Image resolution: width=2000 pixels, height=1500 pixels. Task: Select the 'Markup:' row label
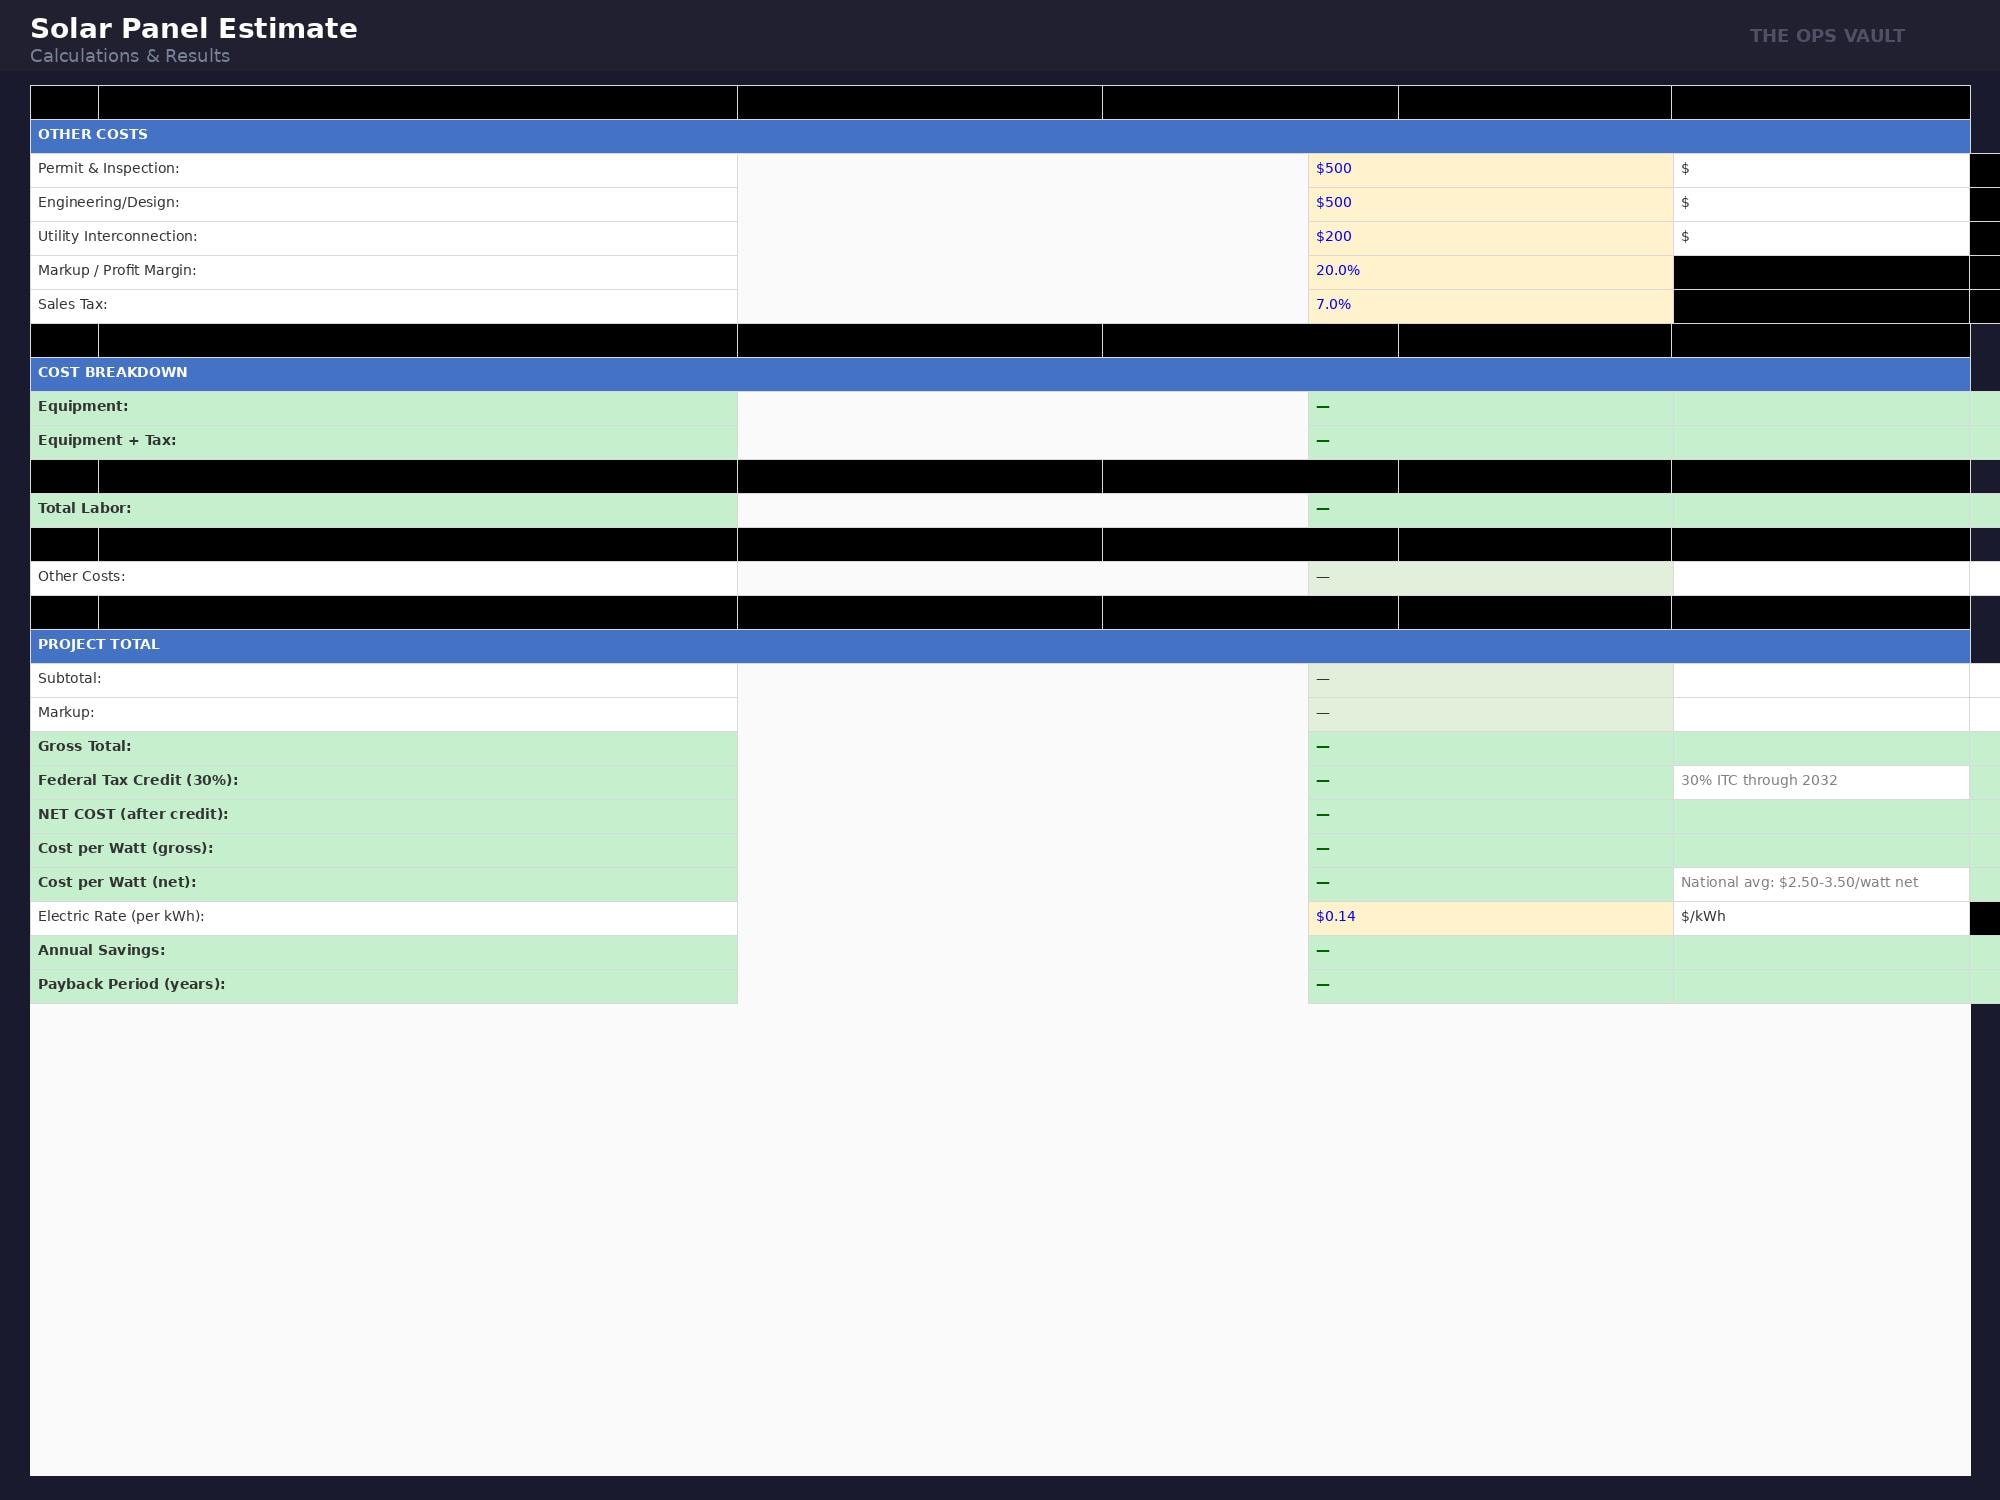(x=384, y=714)
